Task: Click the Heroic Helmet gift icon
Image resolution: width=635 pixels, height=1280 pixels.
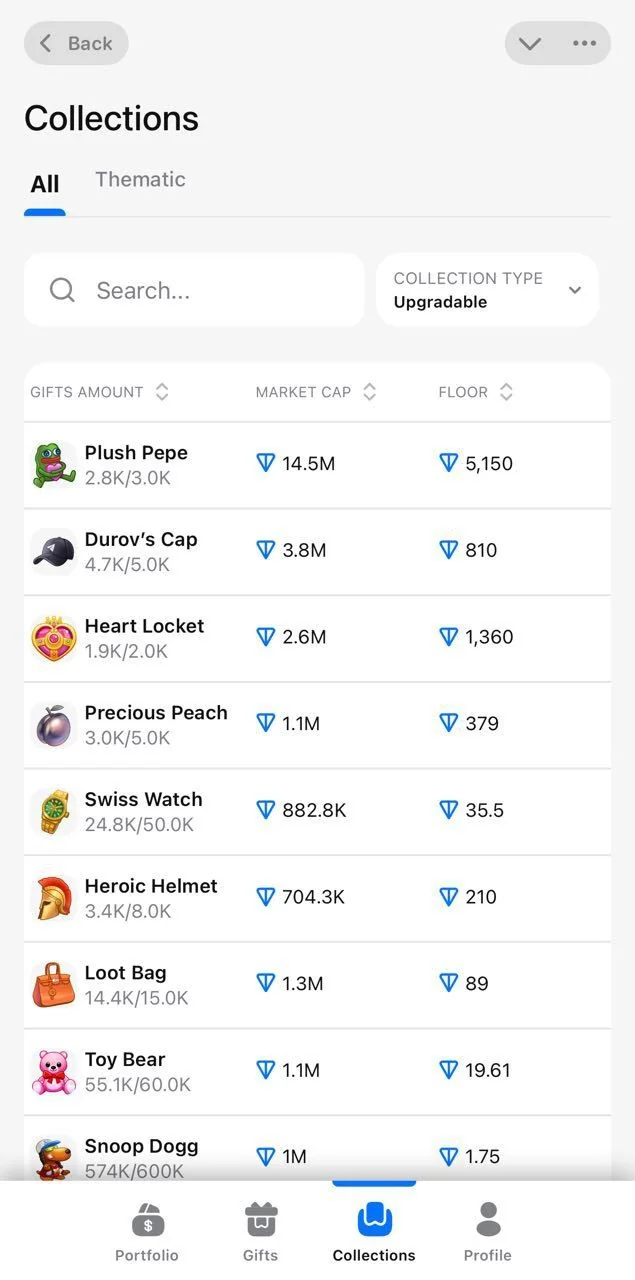Action: click(53, 898)
